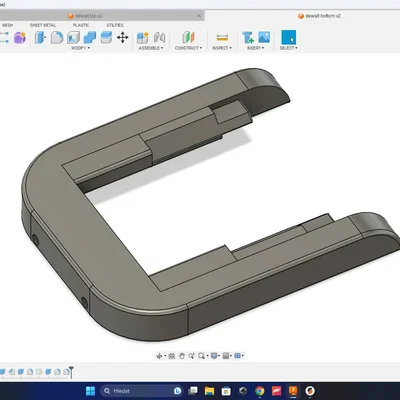The image size is (400, 400).
Task: Click the Orbit navigation icon
Action: click(x=159, y=356)
